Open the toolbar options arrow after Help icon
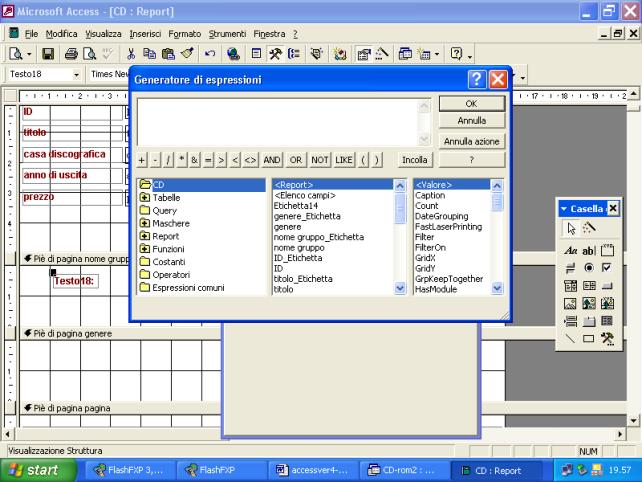The image size is (642, 482). (470, 56)
